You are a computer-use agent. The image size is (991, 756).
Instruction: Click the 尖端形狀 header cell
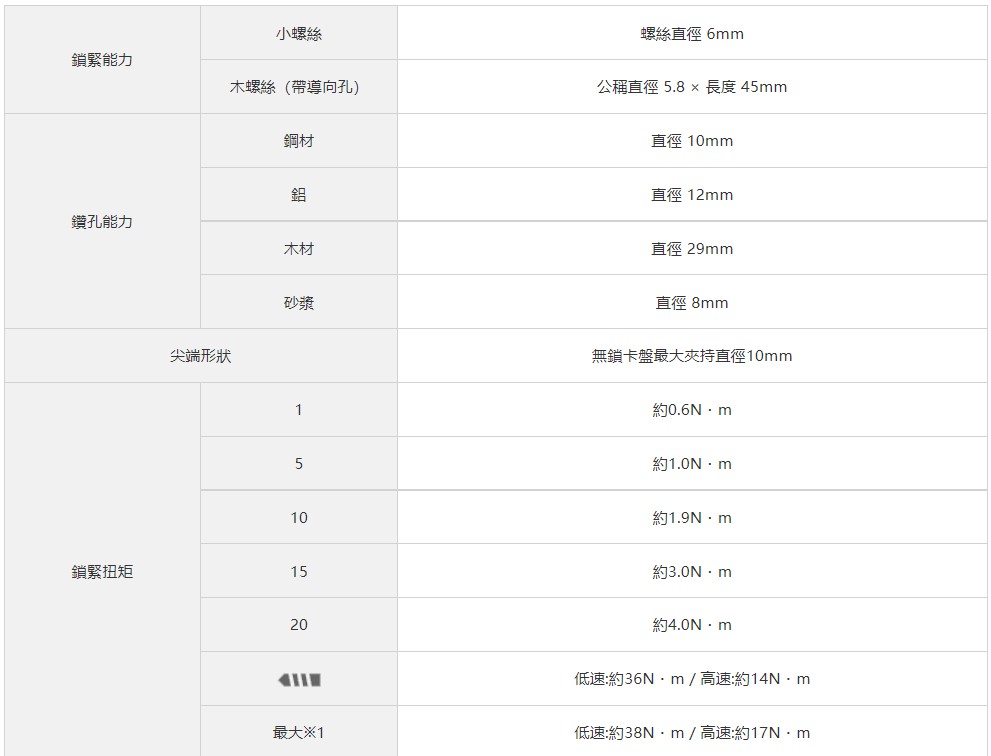click(200, 356)
